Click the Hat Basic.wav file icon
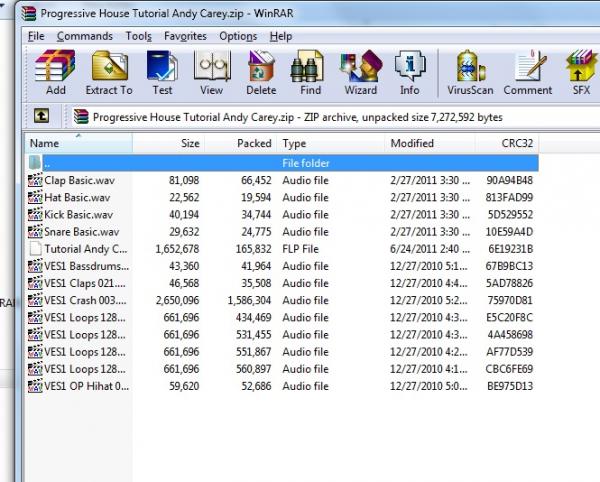Image resolution: width=600 pixels, height=482 pixels. [x=35, y=197]
